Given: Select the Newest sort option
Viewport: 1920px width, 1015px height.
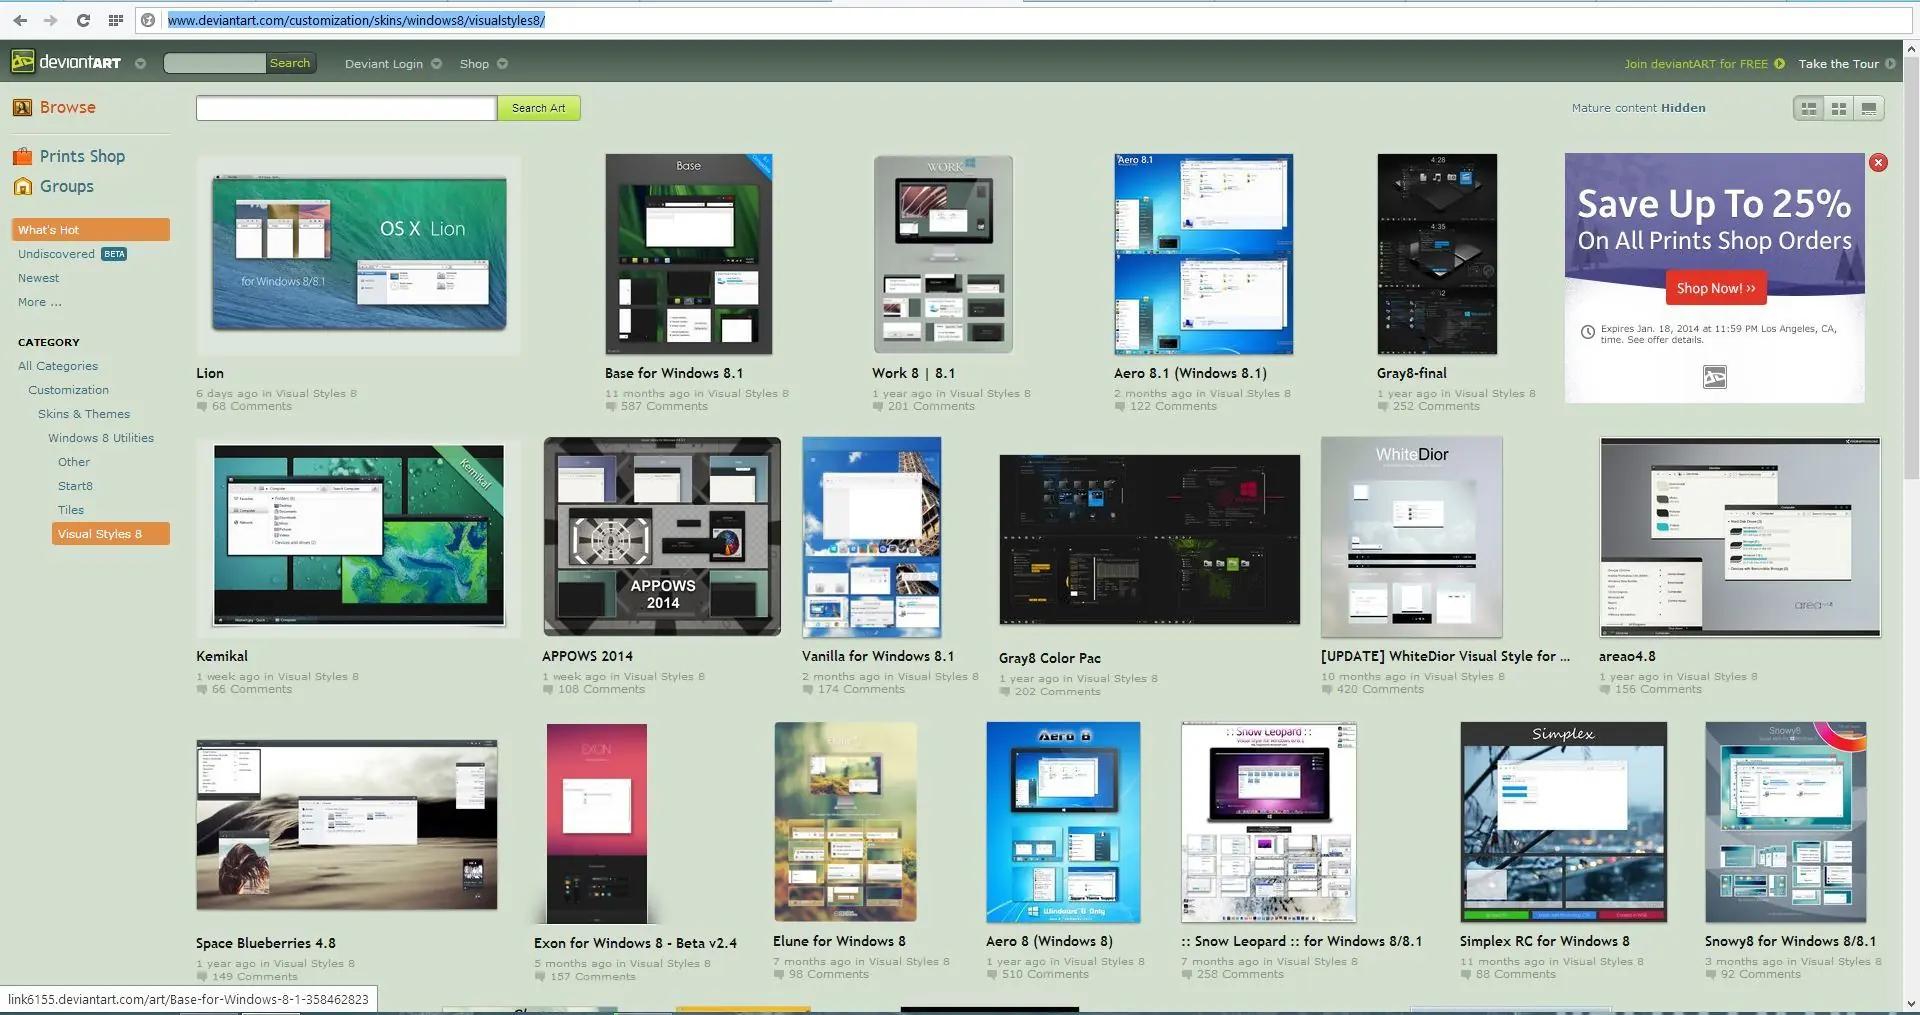Looking at the screenshot, I should click(x=38, y=278).
